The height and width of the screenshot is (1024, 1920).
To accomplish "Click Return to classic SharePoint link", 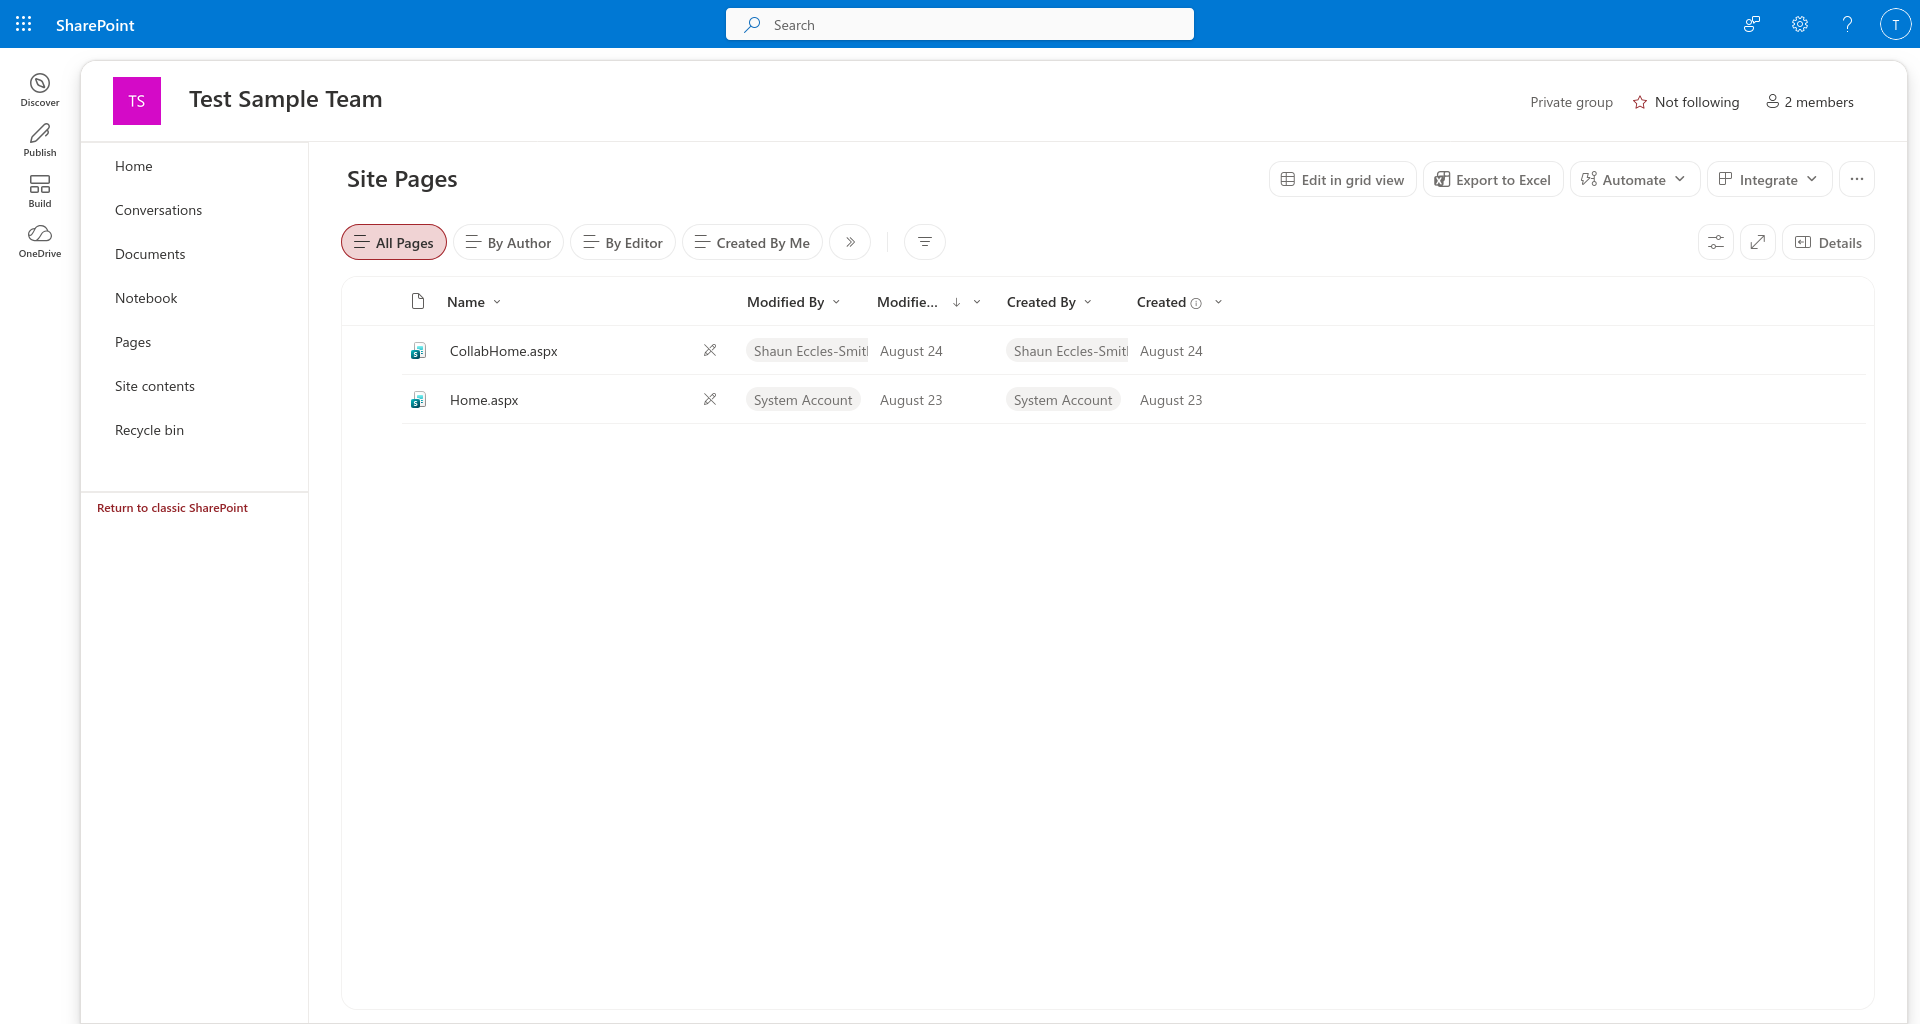I will (172, 508).
